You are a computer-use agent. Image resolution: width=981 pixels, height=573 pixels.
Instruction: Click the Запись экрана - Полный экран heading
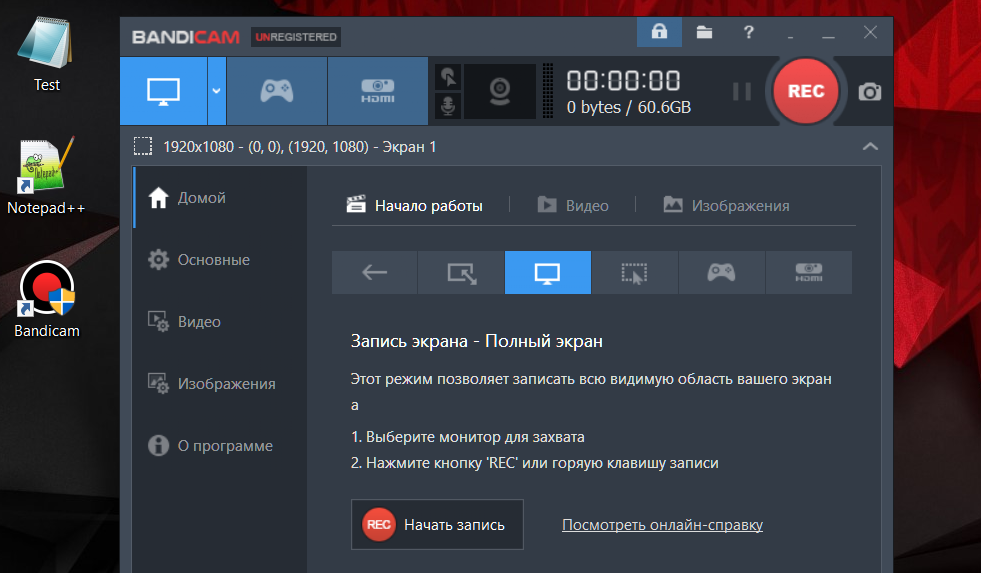[477, 342]
